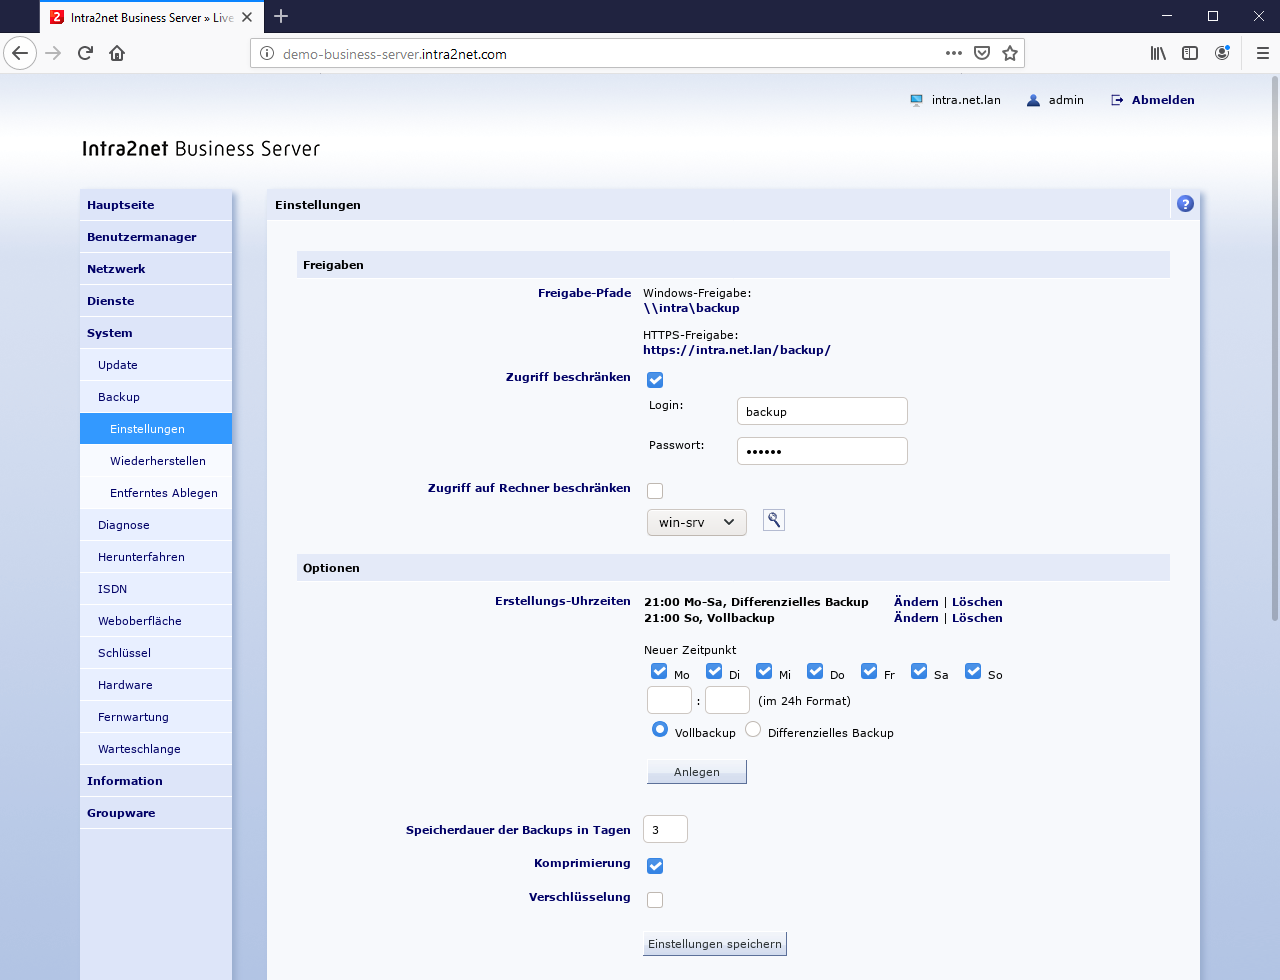The height and width of the screenshot is (980, 1280).
Task: Click the browser back arrow
Action: click(x=20, y=53)
